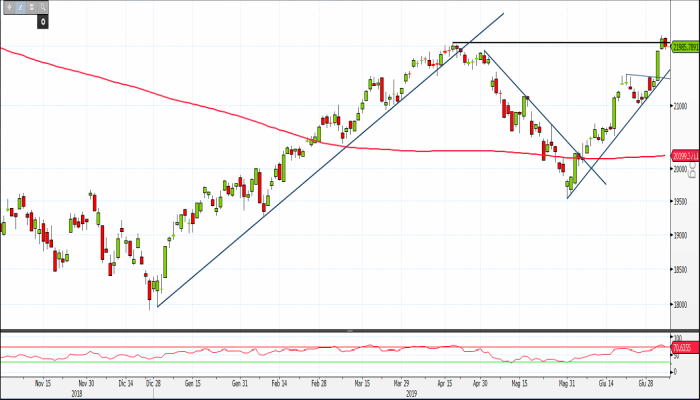Click the Feb 14 date label

point(279,383)
